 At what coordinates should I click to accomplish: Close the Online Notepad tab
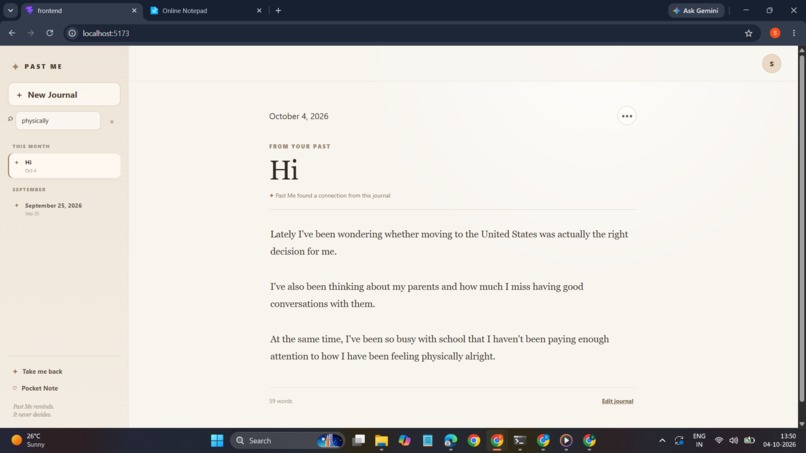[259, 10]
